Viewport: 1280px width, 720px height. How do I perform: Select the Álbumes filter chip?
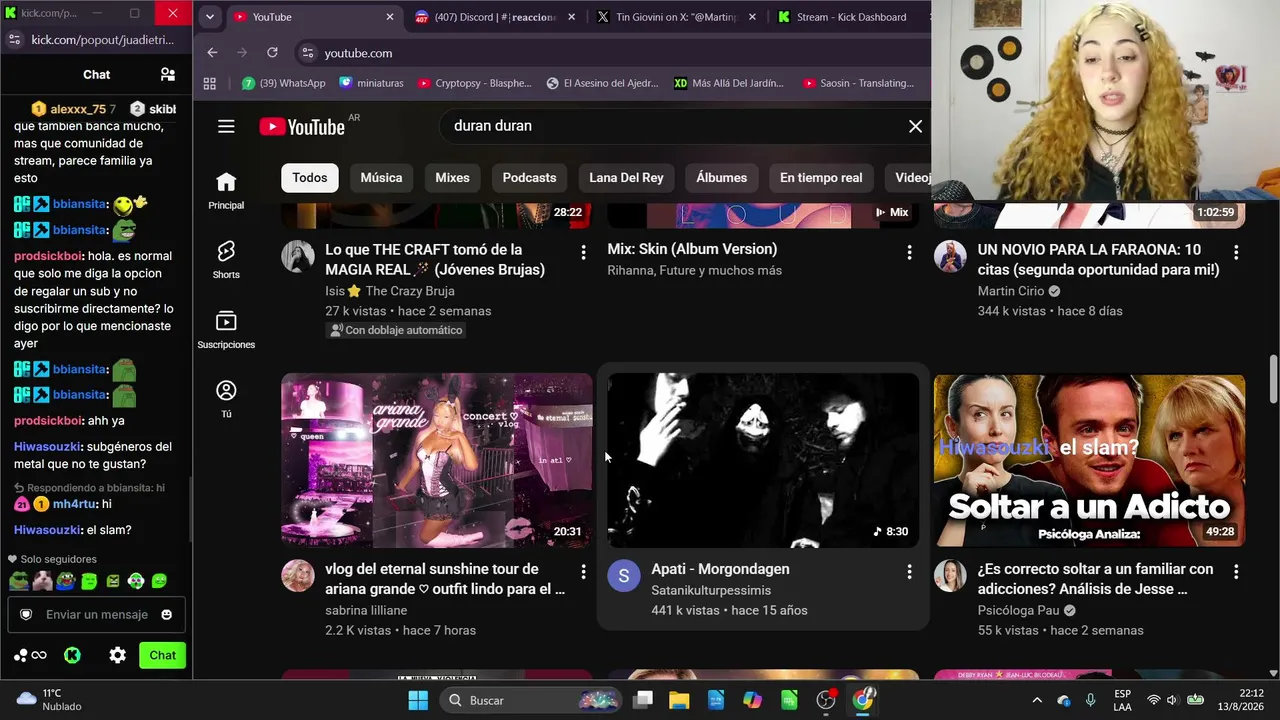point(721,178)
